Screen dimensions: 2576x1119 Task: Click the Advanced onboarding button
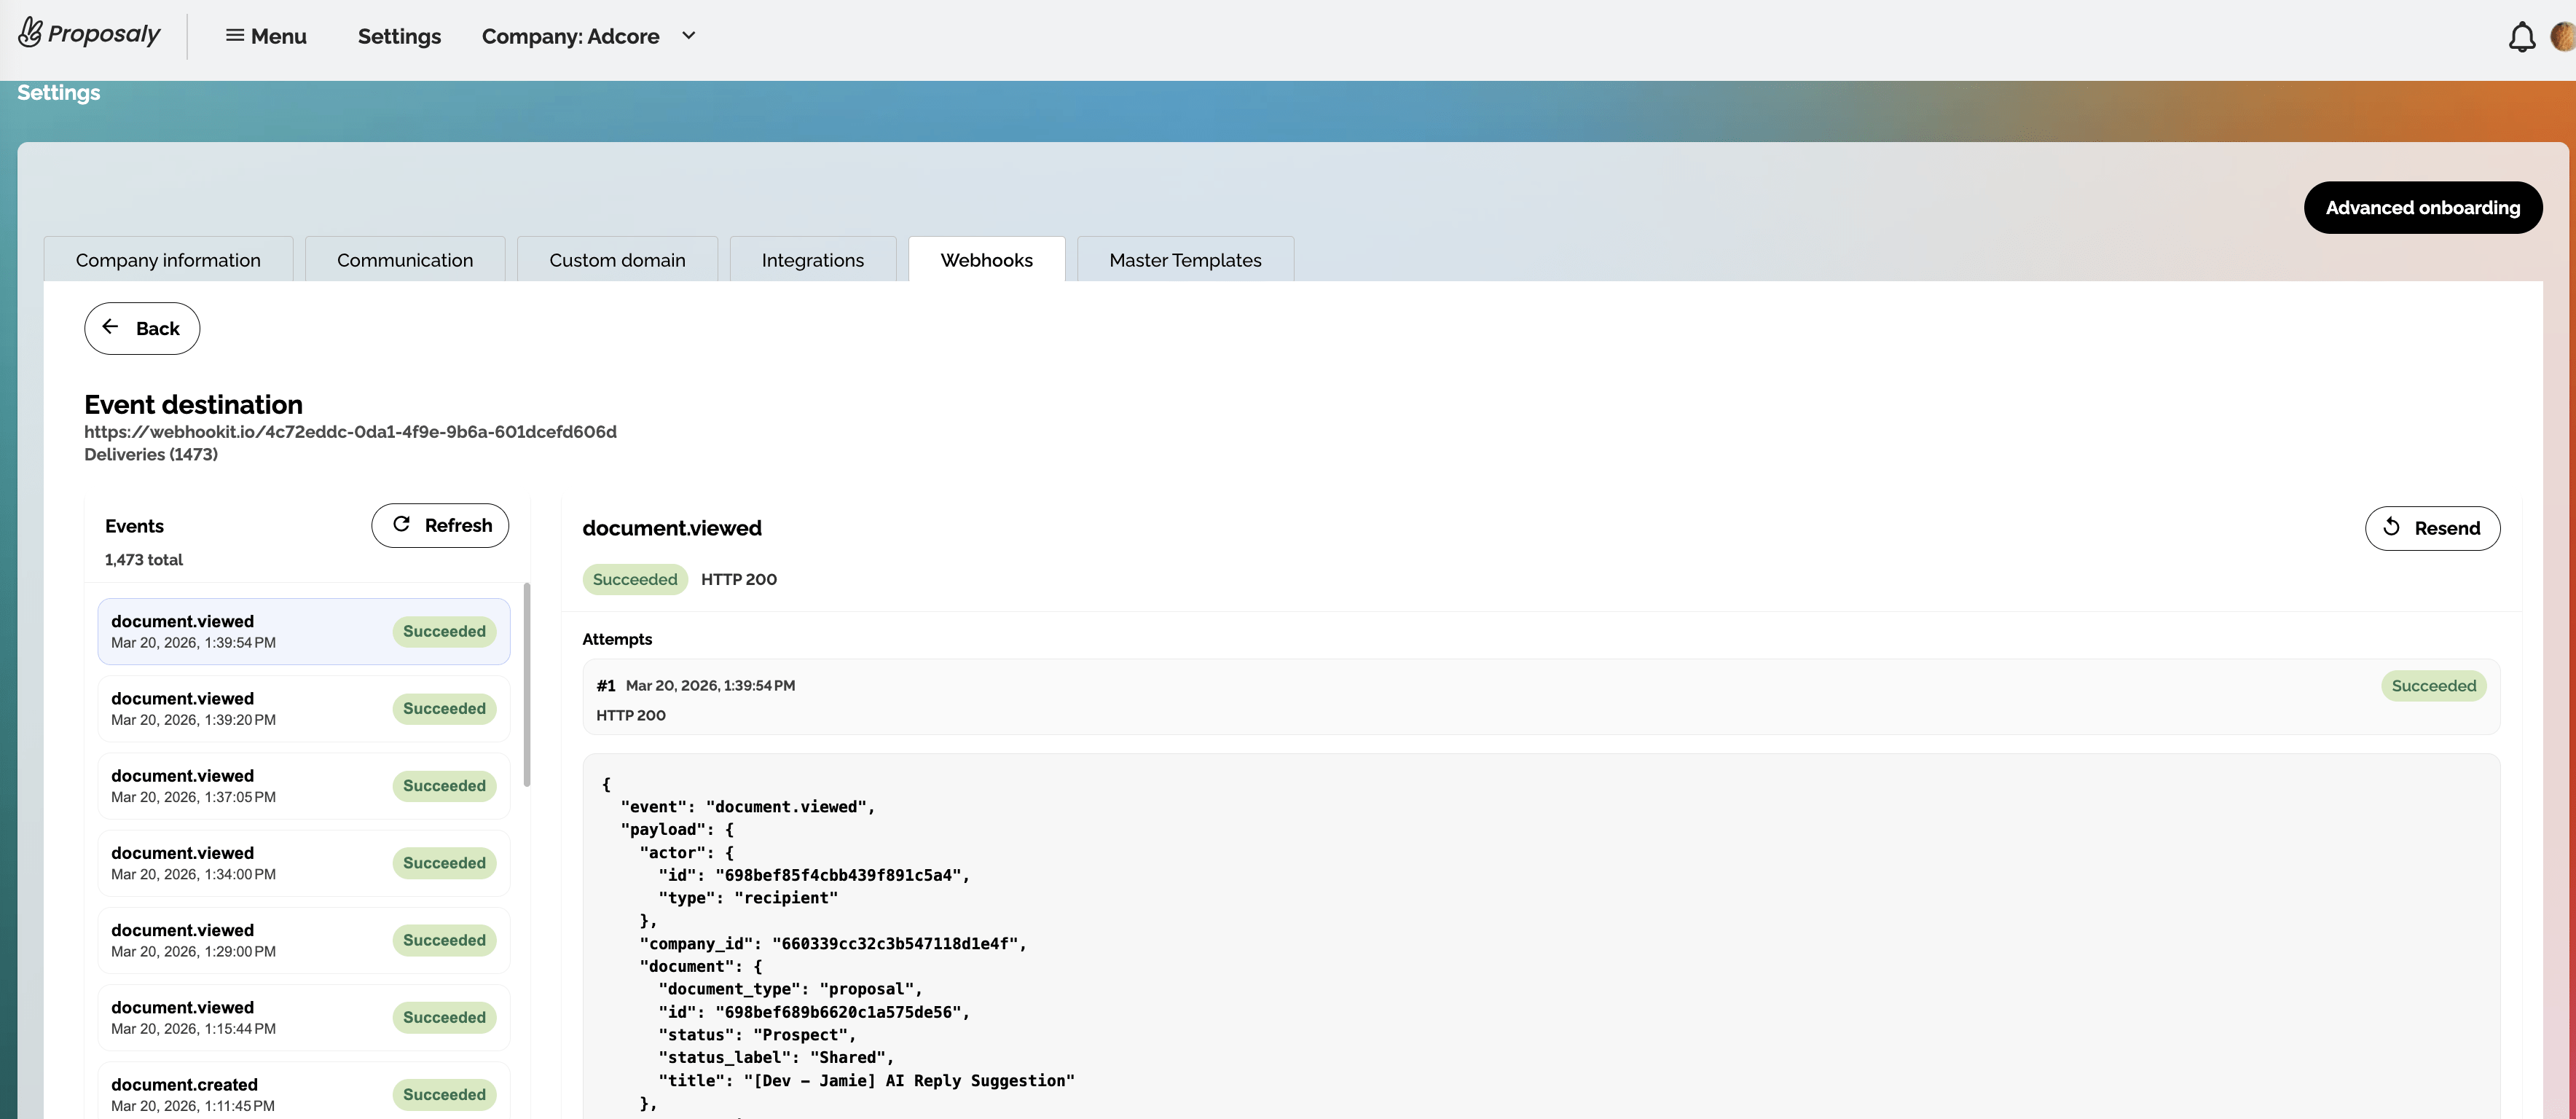pyautogui.click(x=2422, y=208)
